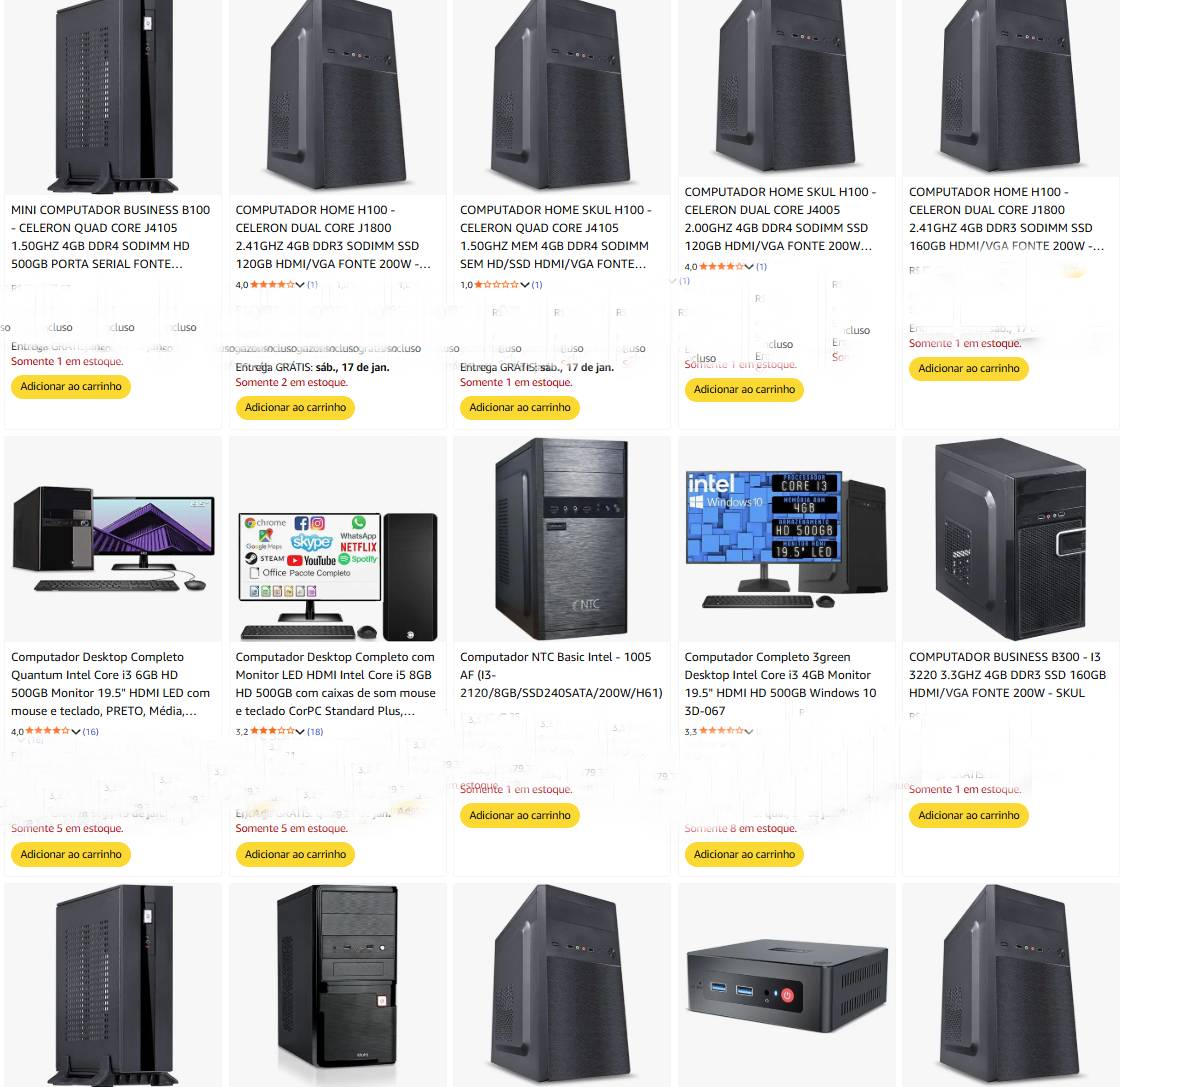Add Mini Computador Business B100 to cart
Screen dimensions: 1187x1087
pos(71,386)
